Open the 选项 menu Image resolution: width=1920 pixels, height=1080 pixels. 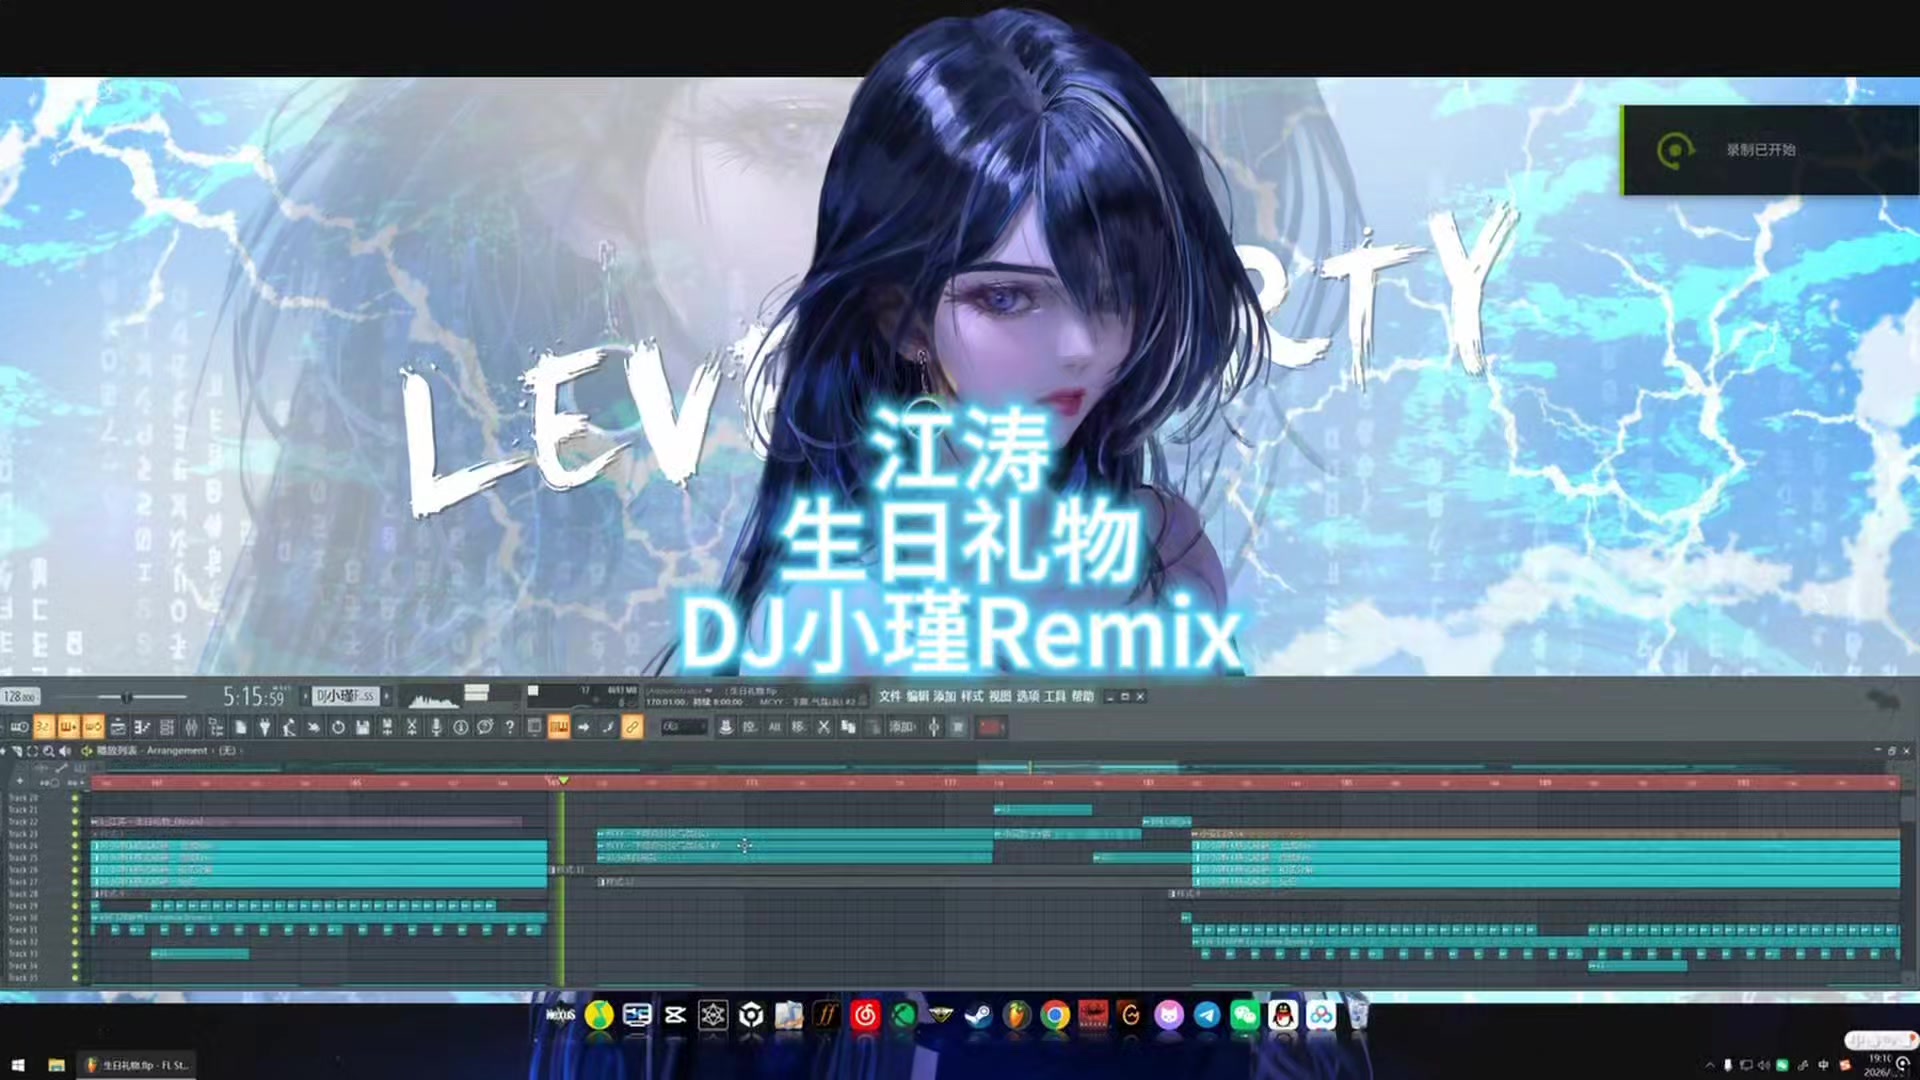[1028, 696]
